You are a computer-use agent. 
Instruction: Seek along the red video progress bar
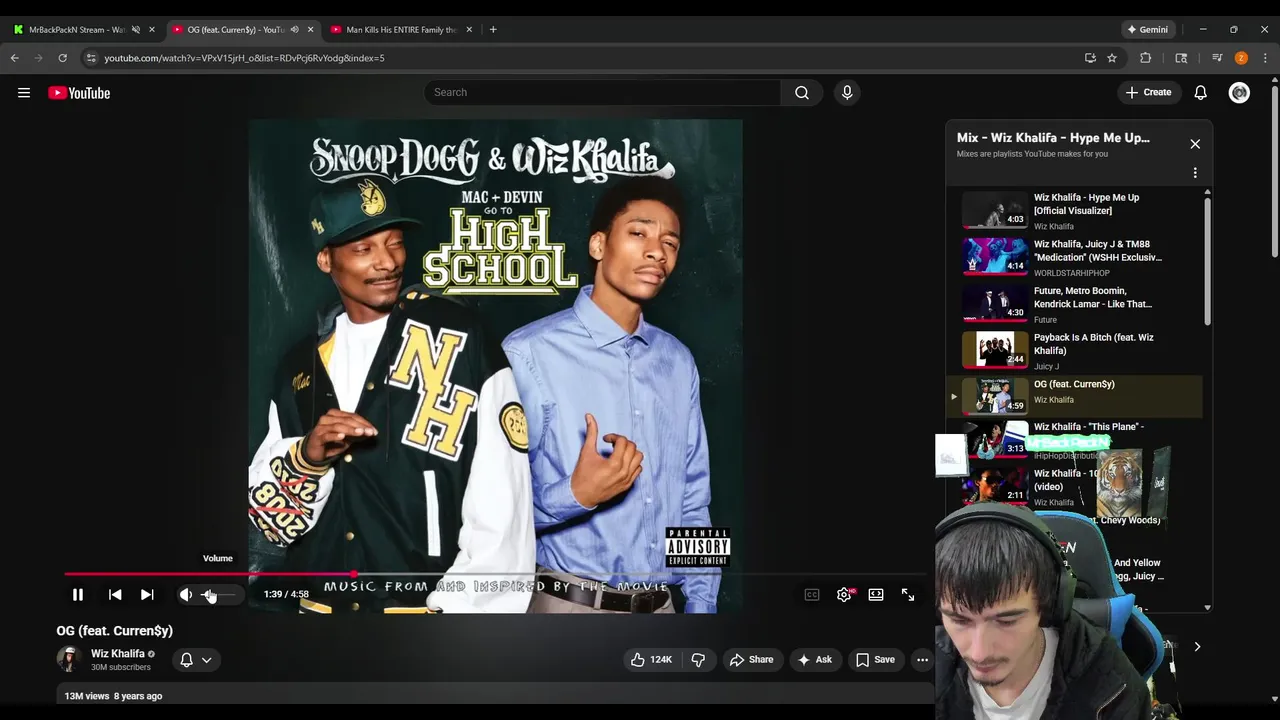point(496,574)
